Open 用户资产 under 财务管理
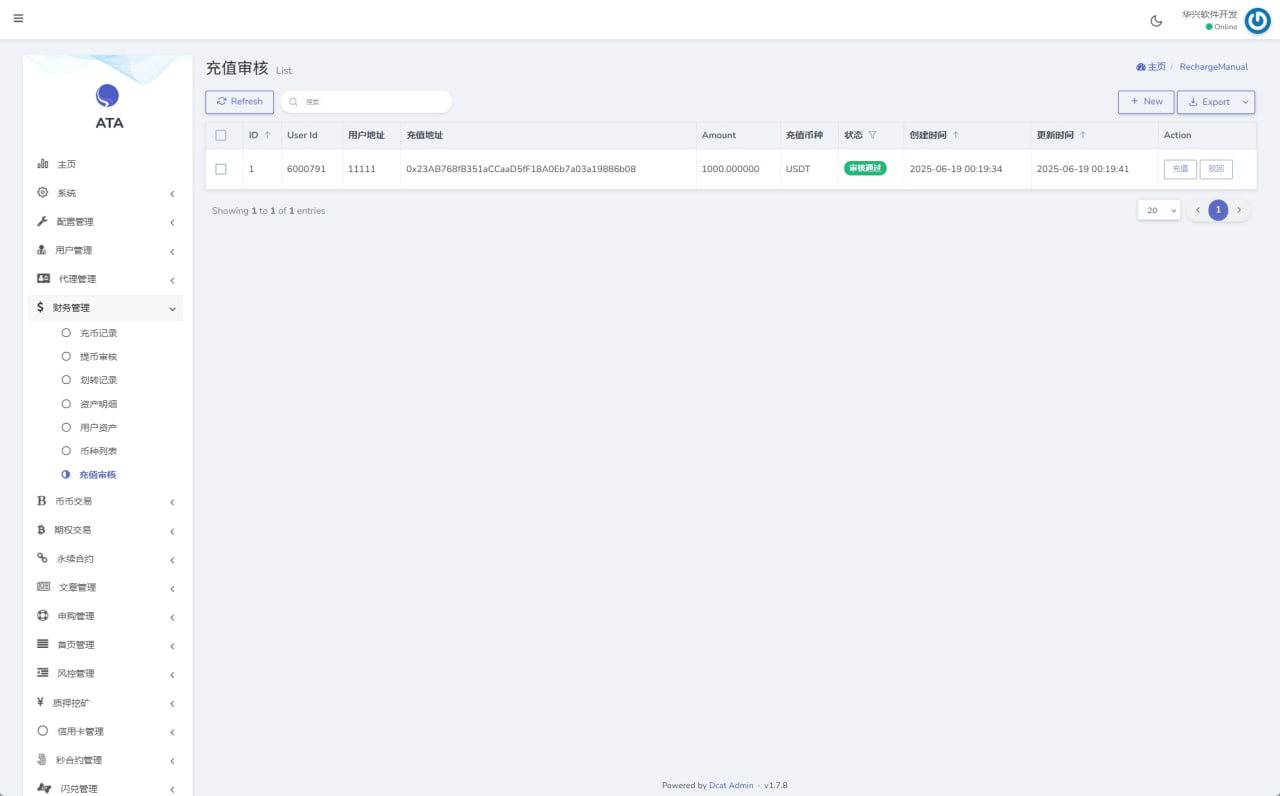This screenshot has width=1280, height=796. (98, 428)
